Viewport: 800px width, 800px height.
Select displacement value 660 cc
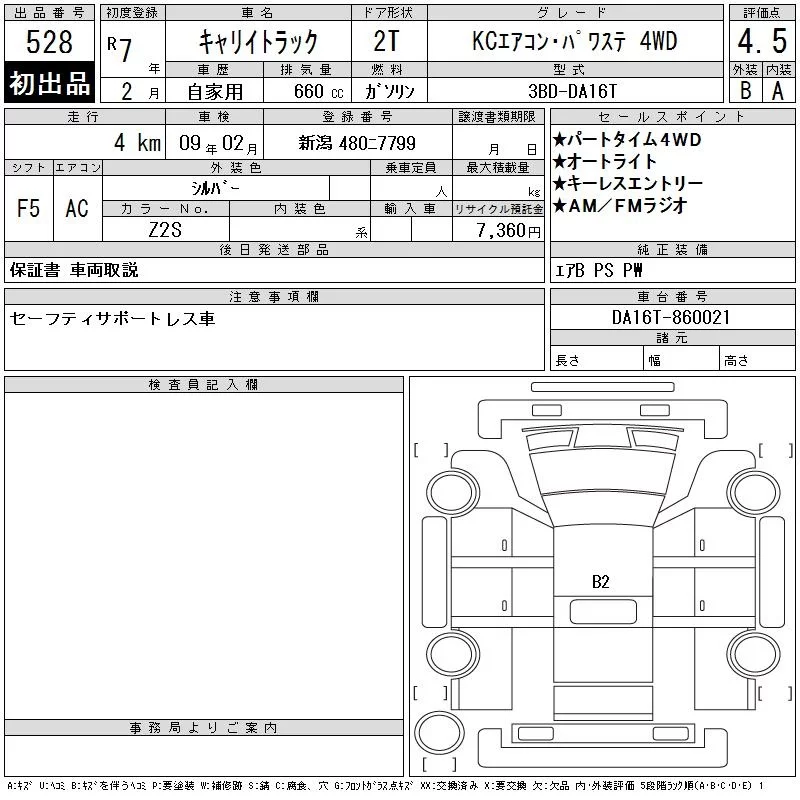(x=319, y=91)
